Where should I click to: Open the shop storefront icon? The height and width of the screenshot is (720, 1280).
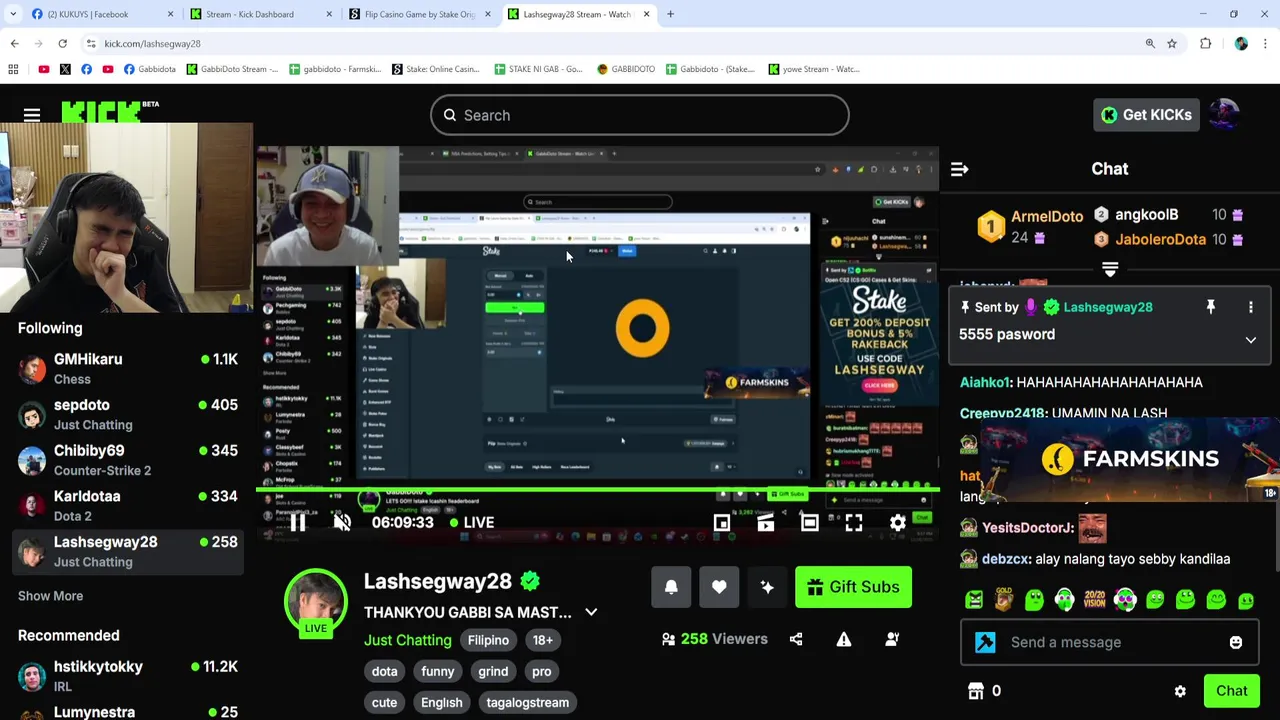[976, 691]
